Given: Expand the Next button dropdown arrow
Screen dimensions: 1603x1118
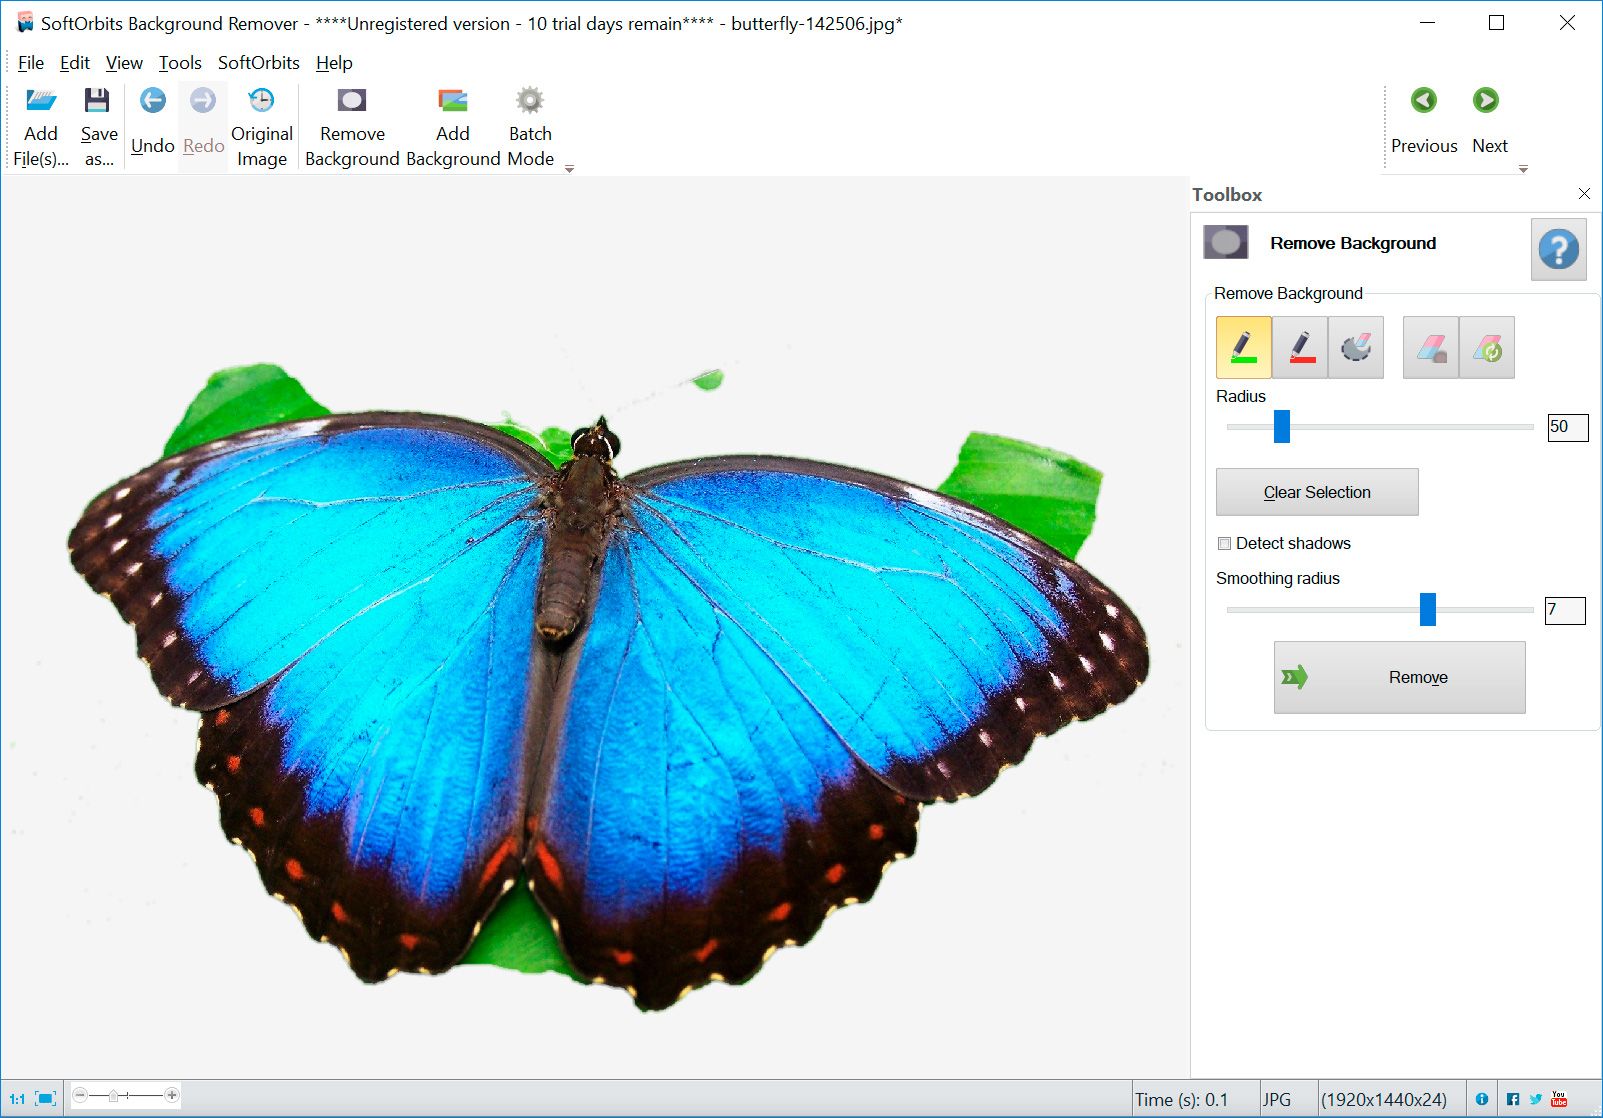Looking at the screenshot, I should [x=1522, y=169].
